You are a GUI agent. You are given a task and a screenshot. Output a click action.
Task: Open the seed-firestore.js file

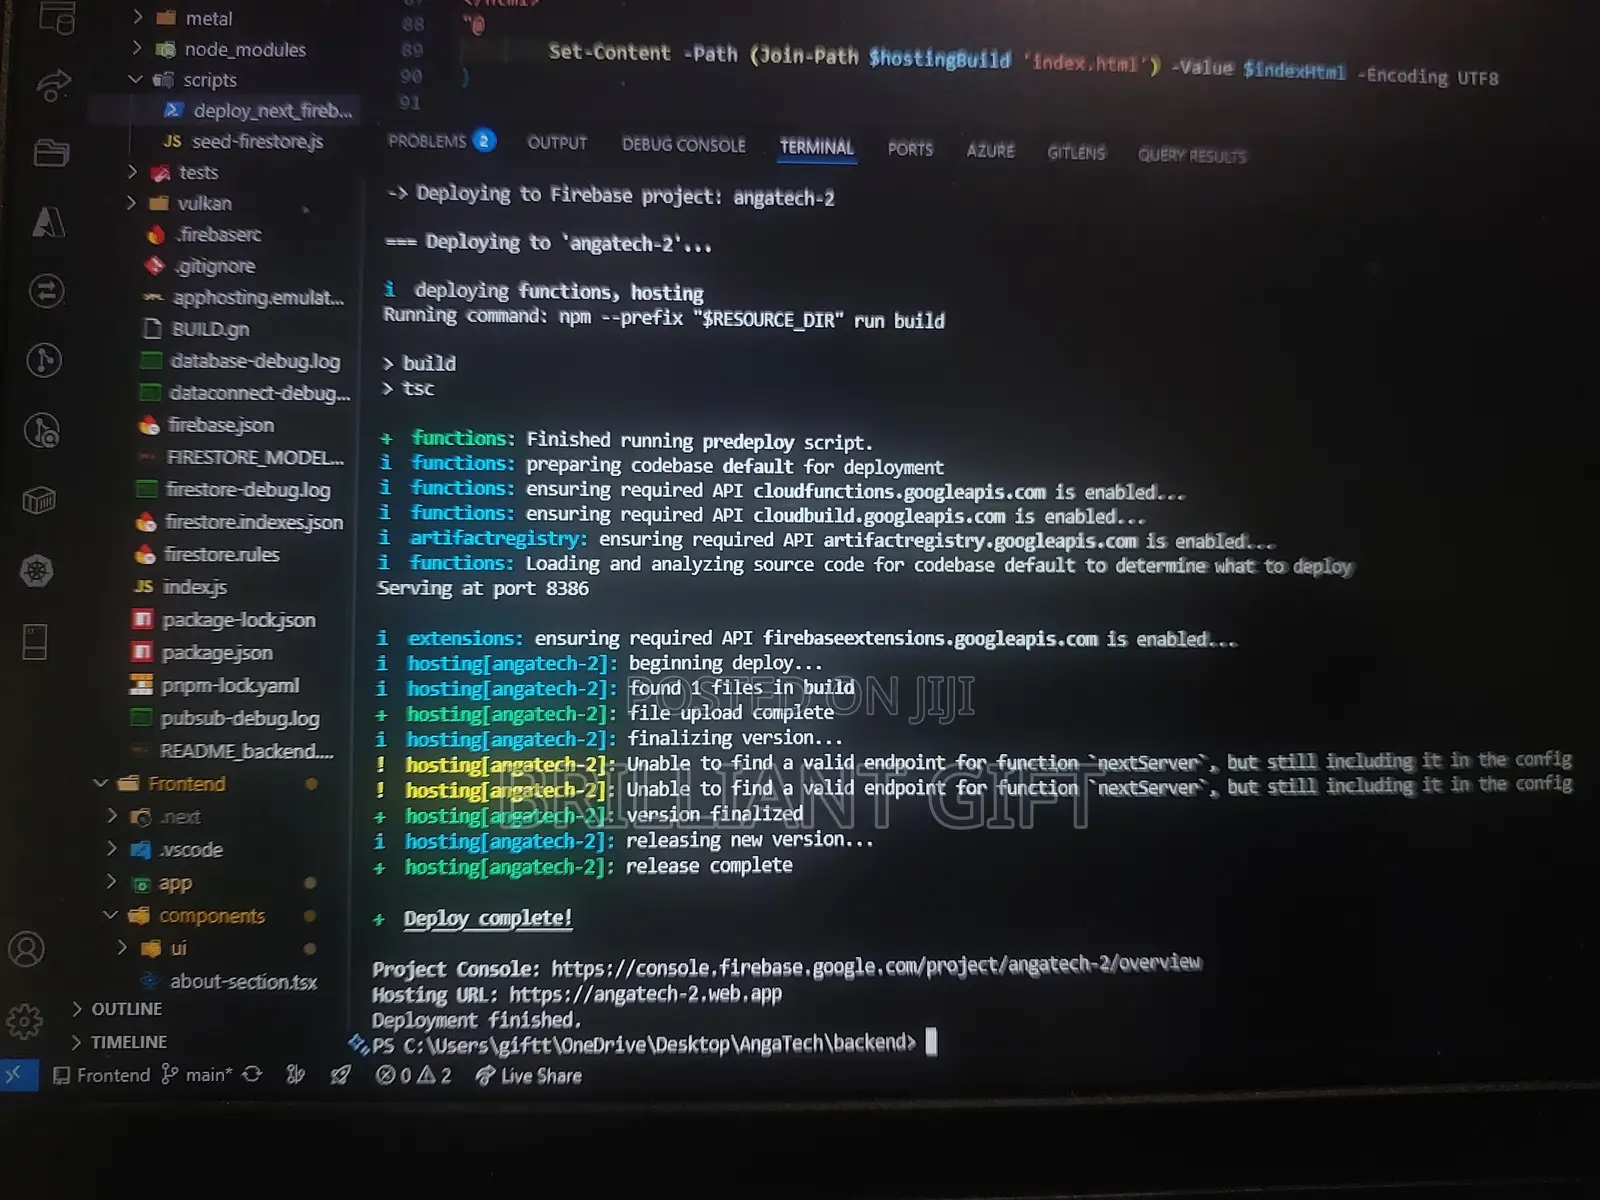pyautogui.click(x=257, y=141)
